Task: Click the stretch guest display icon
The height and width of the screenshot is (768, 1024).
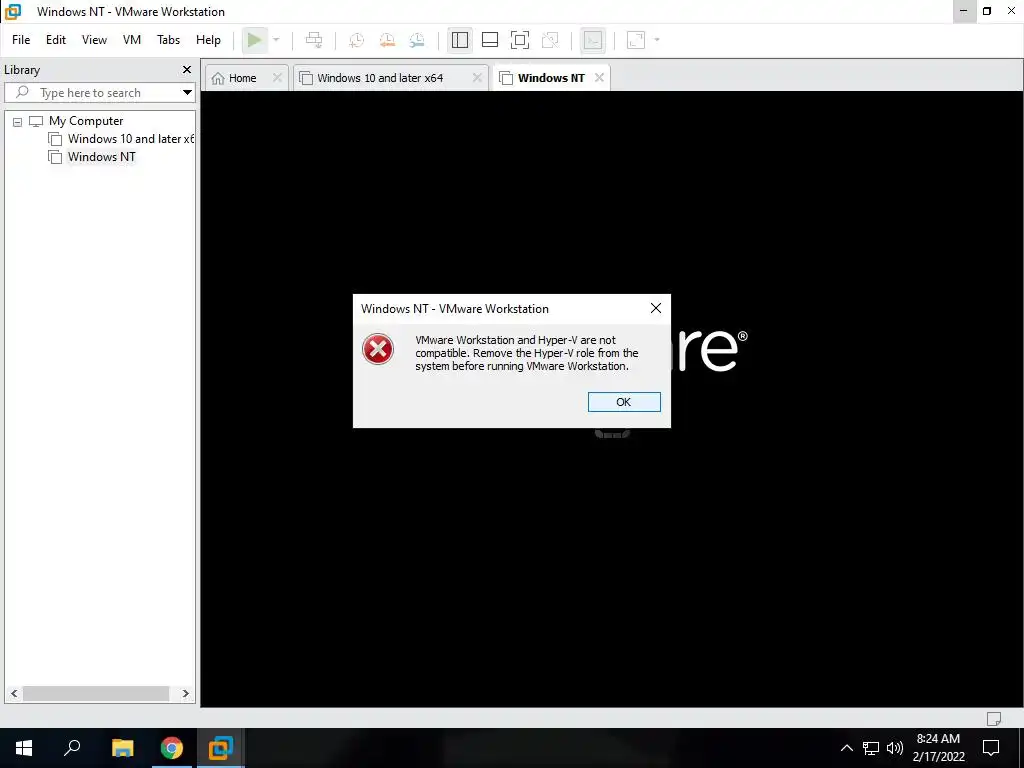Action: [x=636, y=40]
